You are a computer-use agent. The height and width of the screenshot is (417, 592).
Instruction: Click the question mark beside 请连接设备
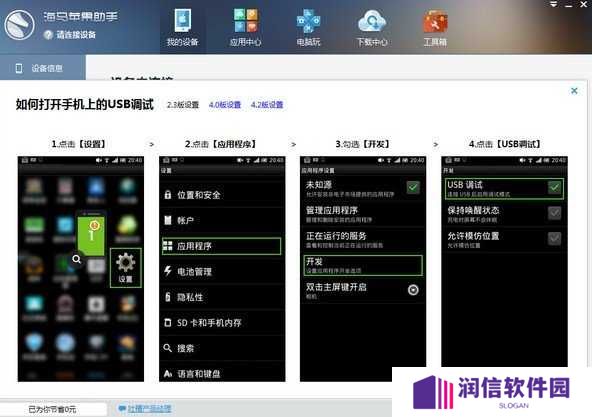(48, 35)
